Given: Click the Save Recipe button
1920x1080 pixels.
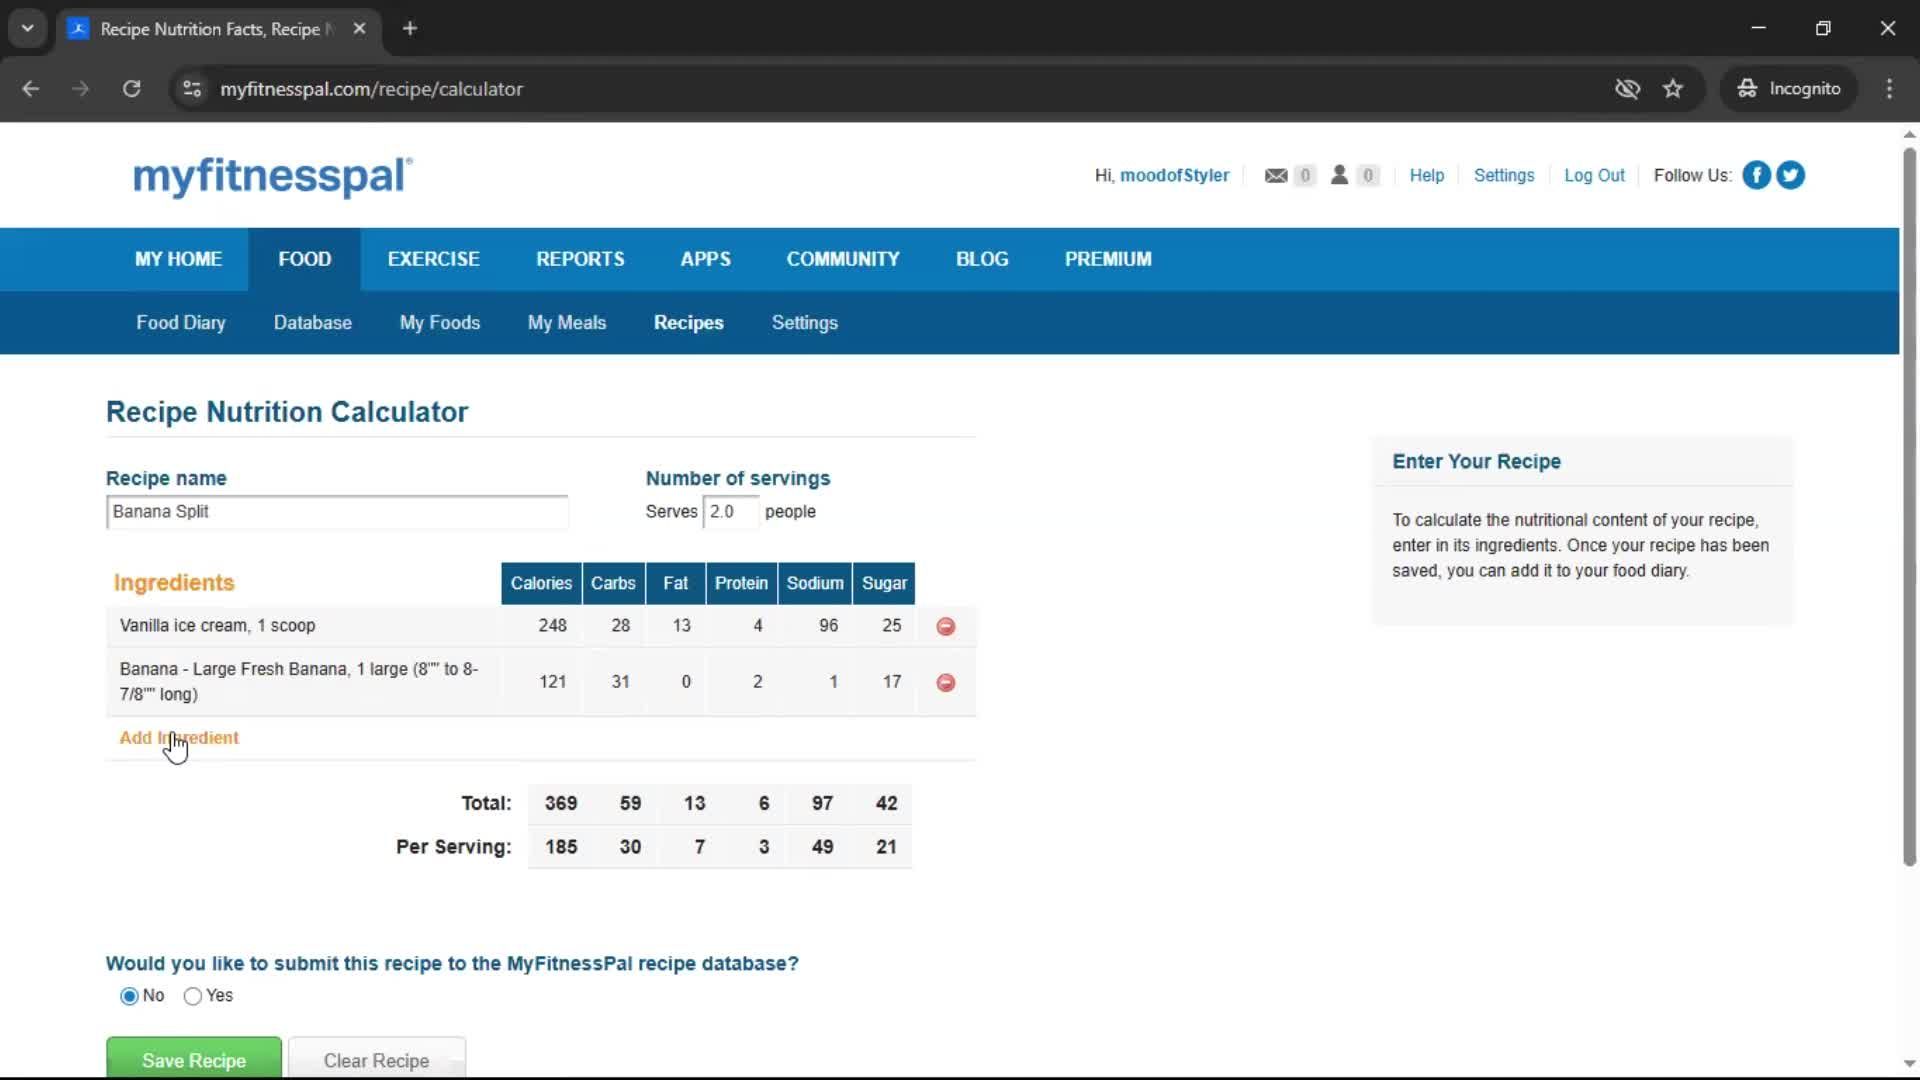Looking at the screenshot, I should (194, 1058).
